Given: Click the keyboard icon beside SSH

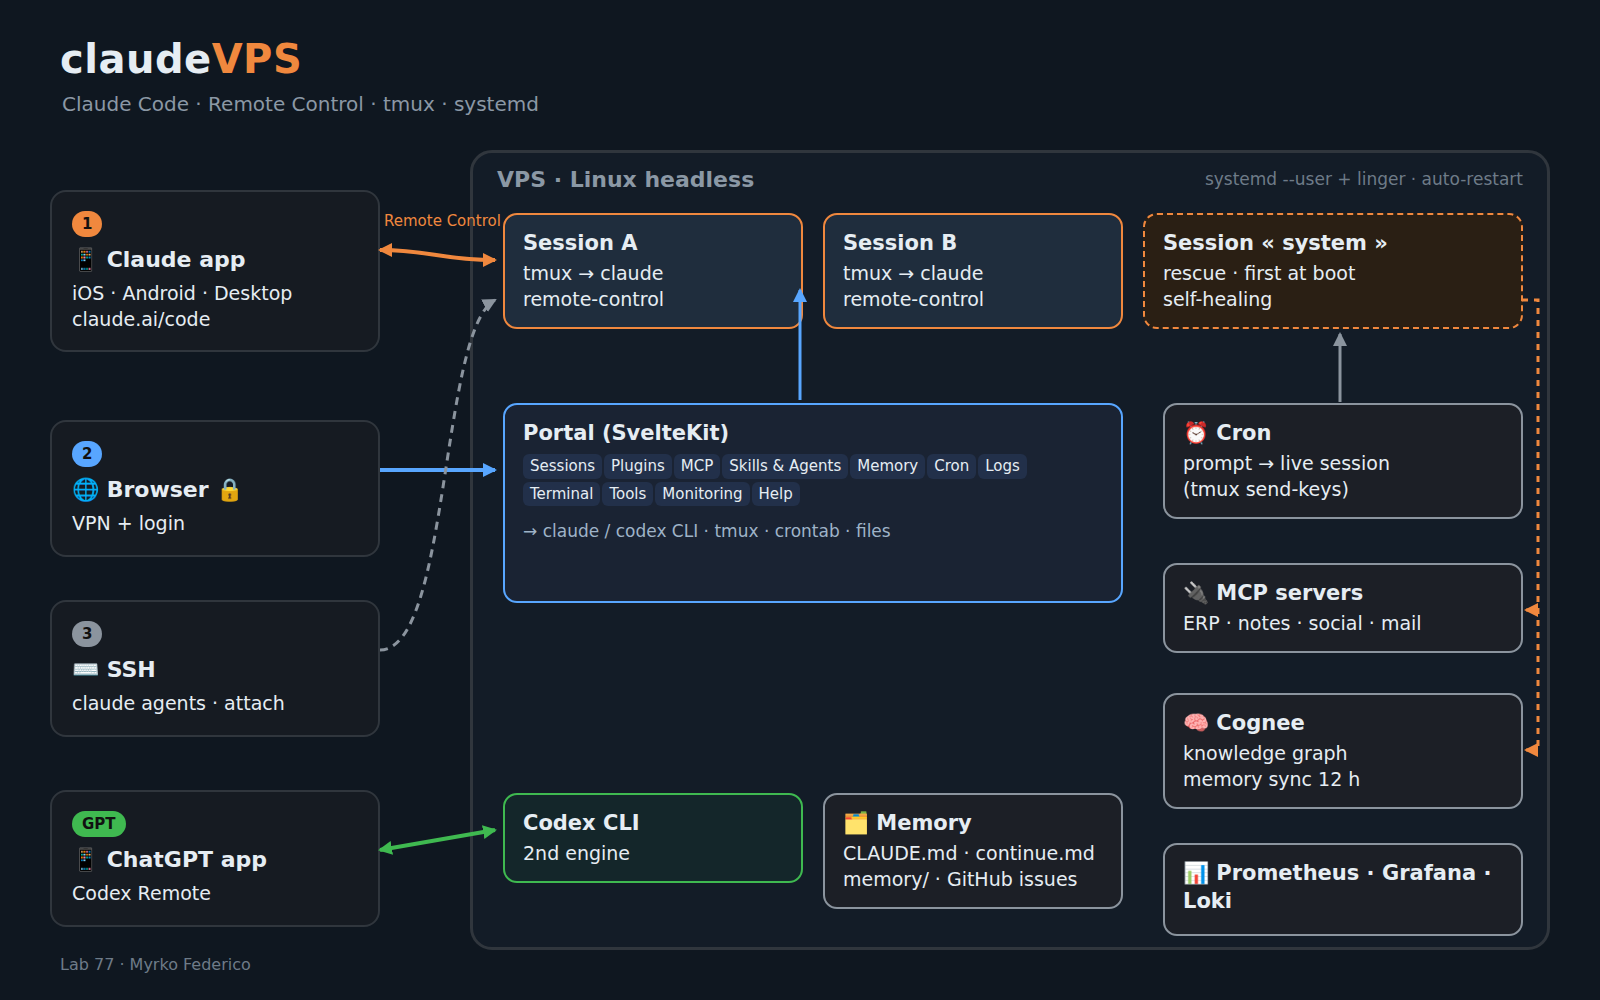Looking at the screenshot, I should (x=86, y=669).
